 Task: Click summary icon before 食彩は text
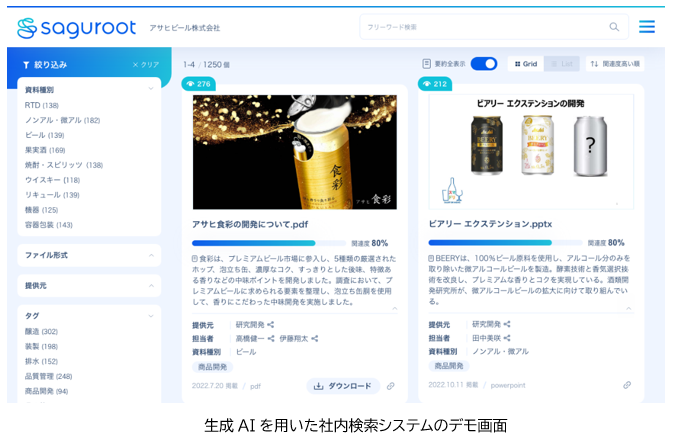click(195, 259)
